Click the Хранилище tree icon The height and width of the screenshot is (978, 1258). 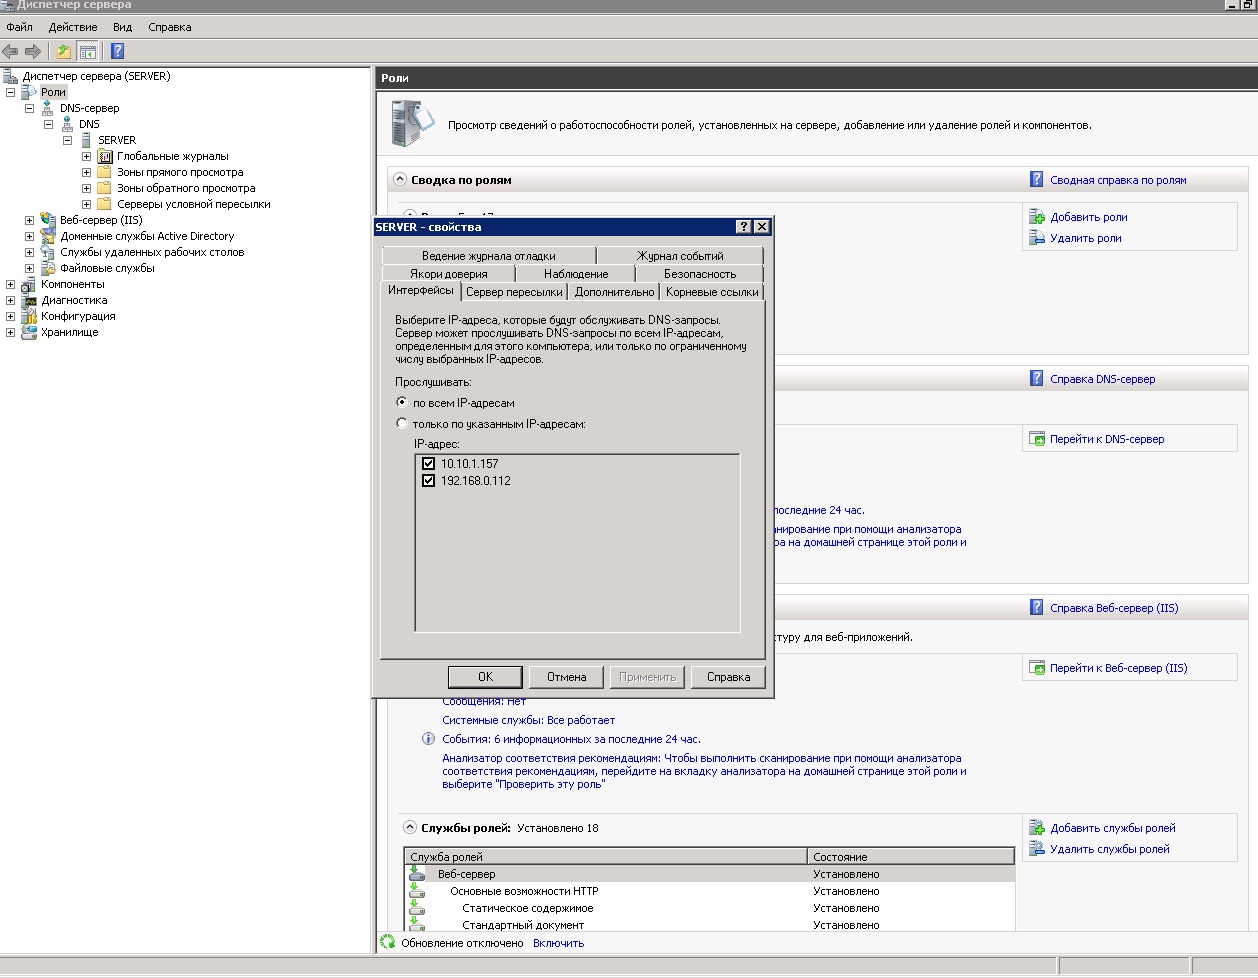click(29, 332)
